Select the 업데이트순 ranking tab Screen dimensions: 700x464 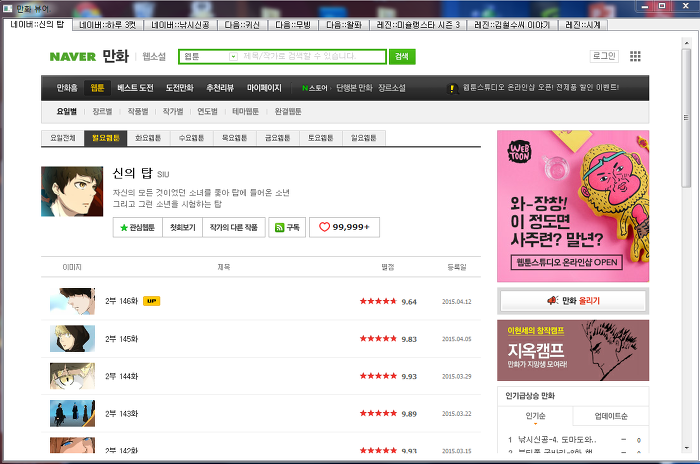click(x=611, y=416)
